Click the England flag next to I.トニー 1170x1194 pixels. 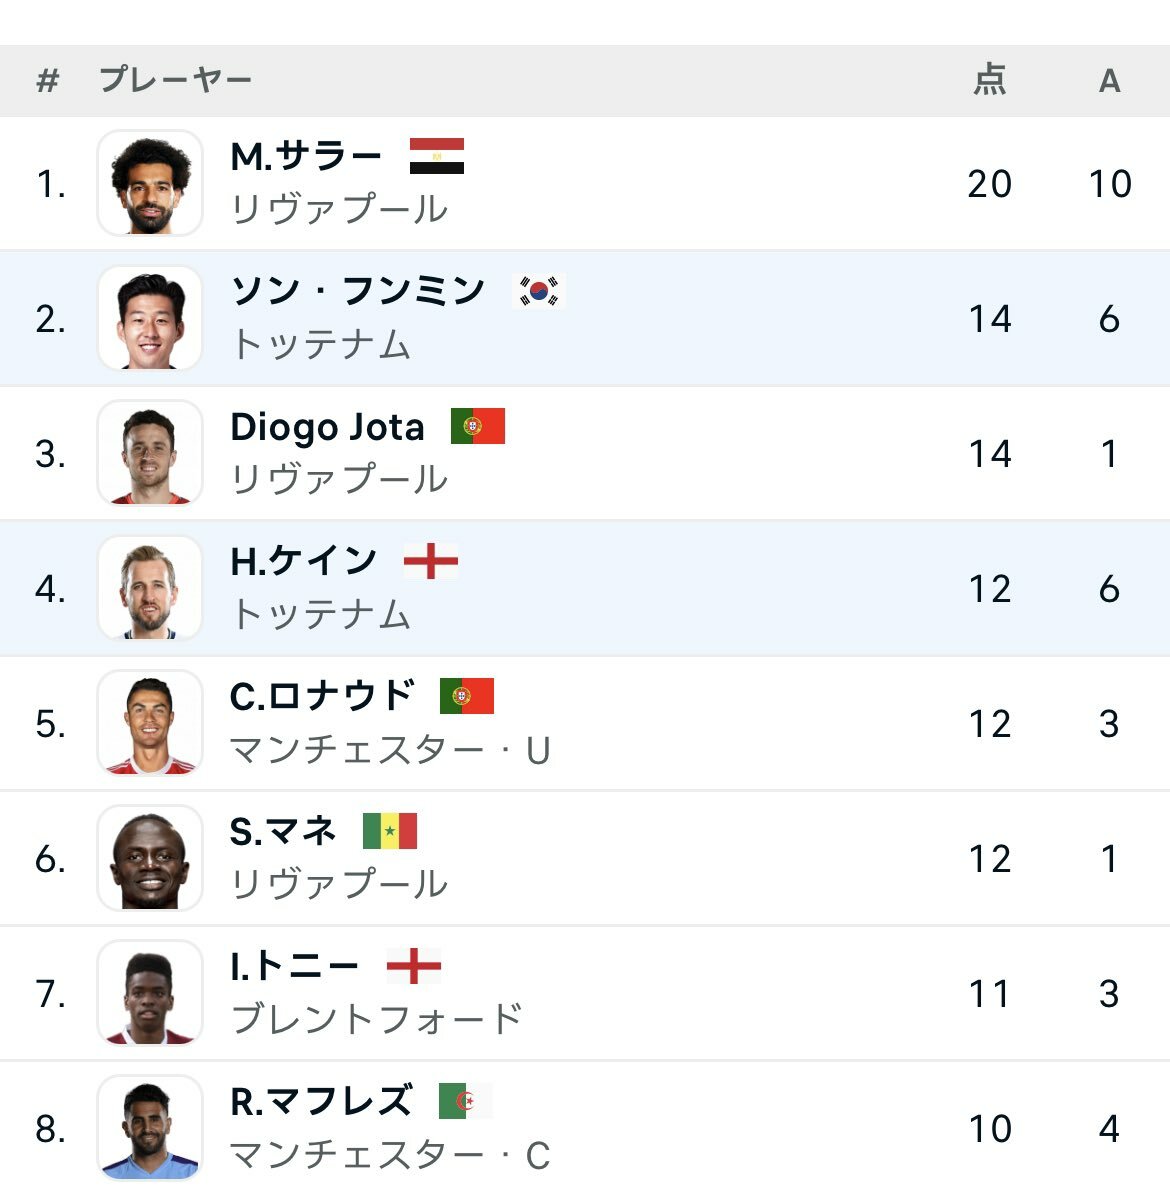(x=414, y=966)
